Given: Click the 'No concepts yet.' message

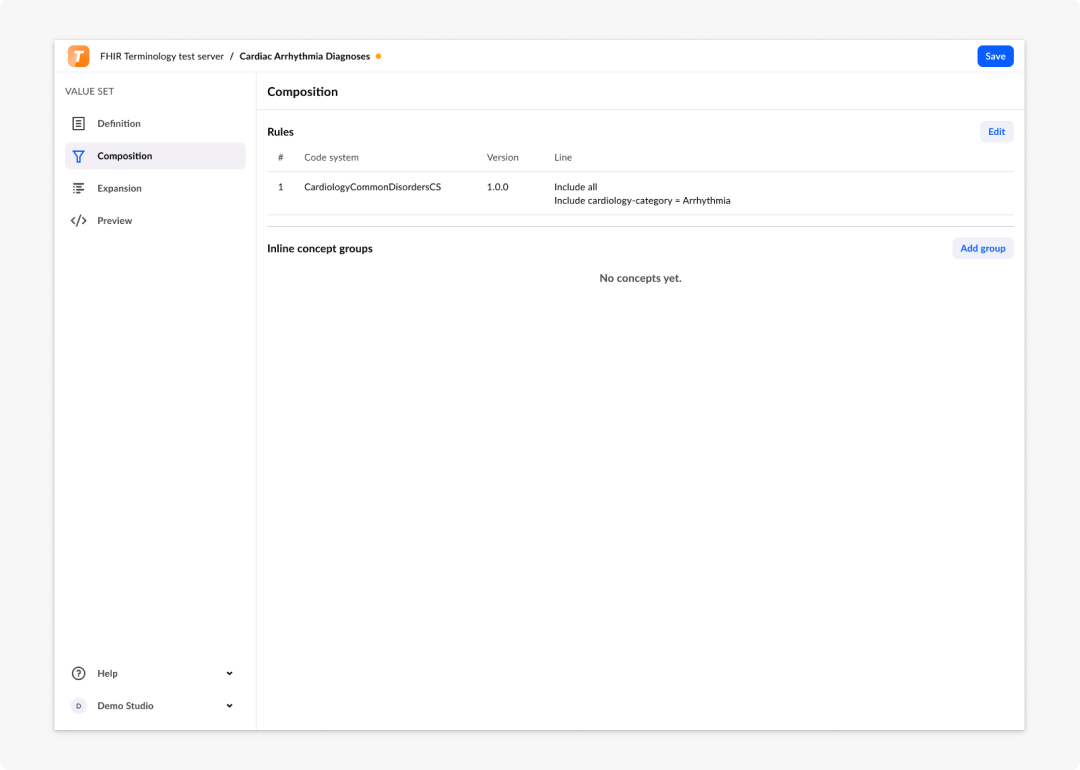Looking at the screenshot, I should 640,278.
